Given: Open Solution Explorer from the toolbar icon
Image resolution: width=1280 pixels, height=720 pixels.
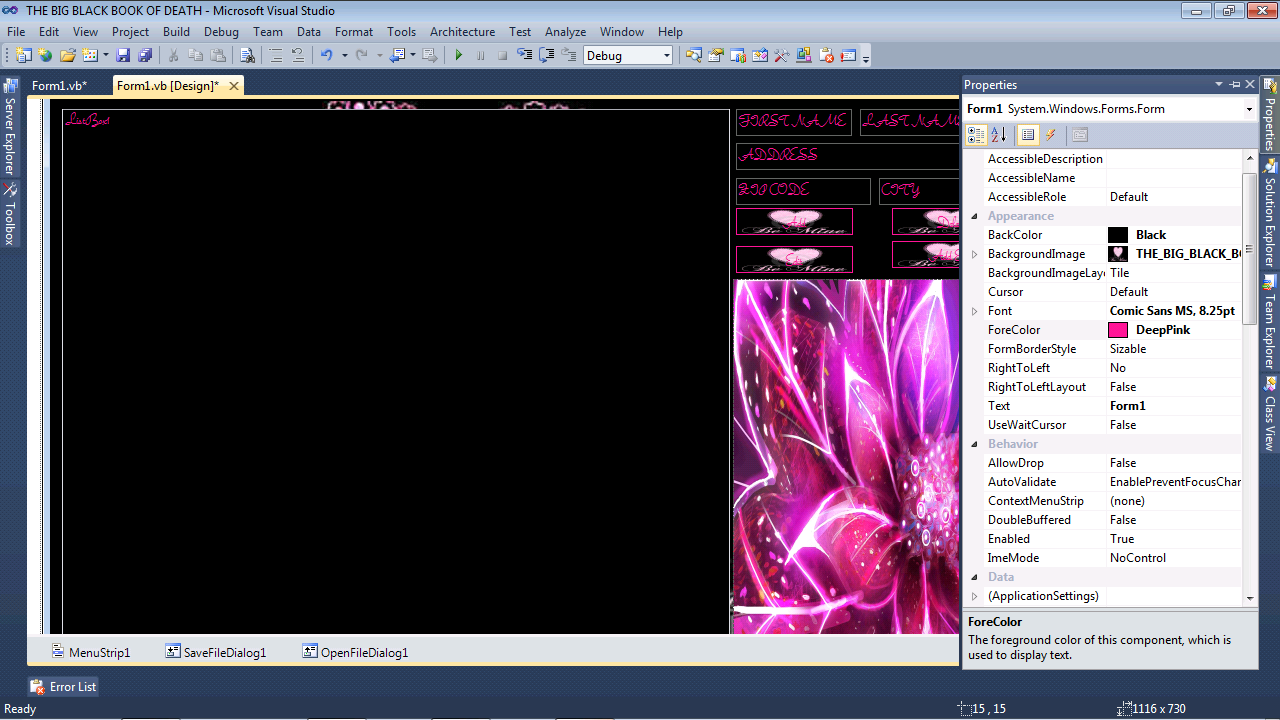Looking at the screenshot, I should 694,56.
